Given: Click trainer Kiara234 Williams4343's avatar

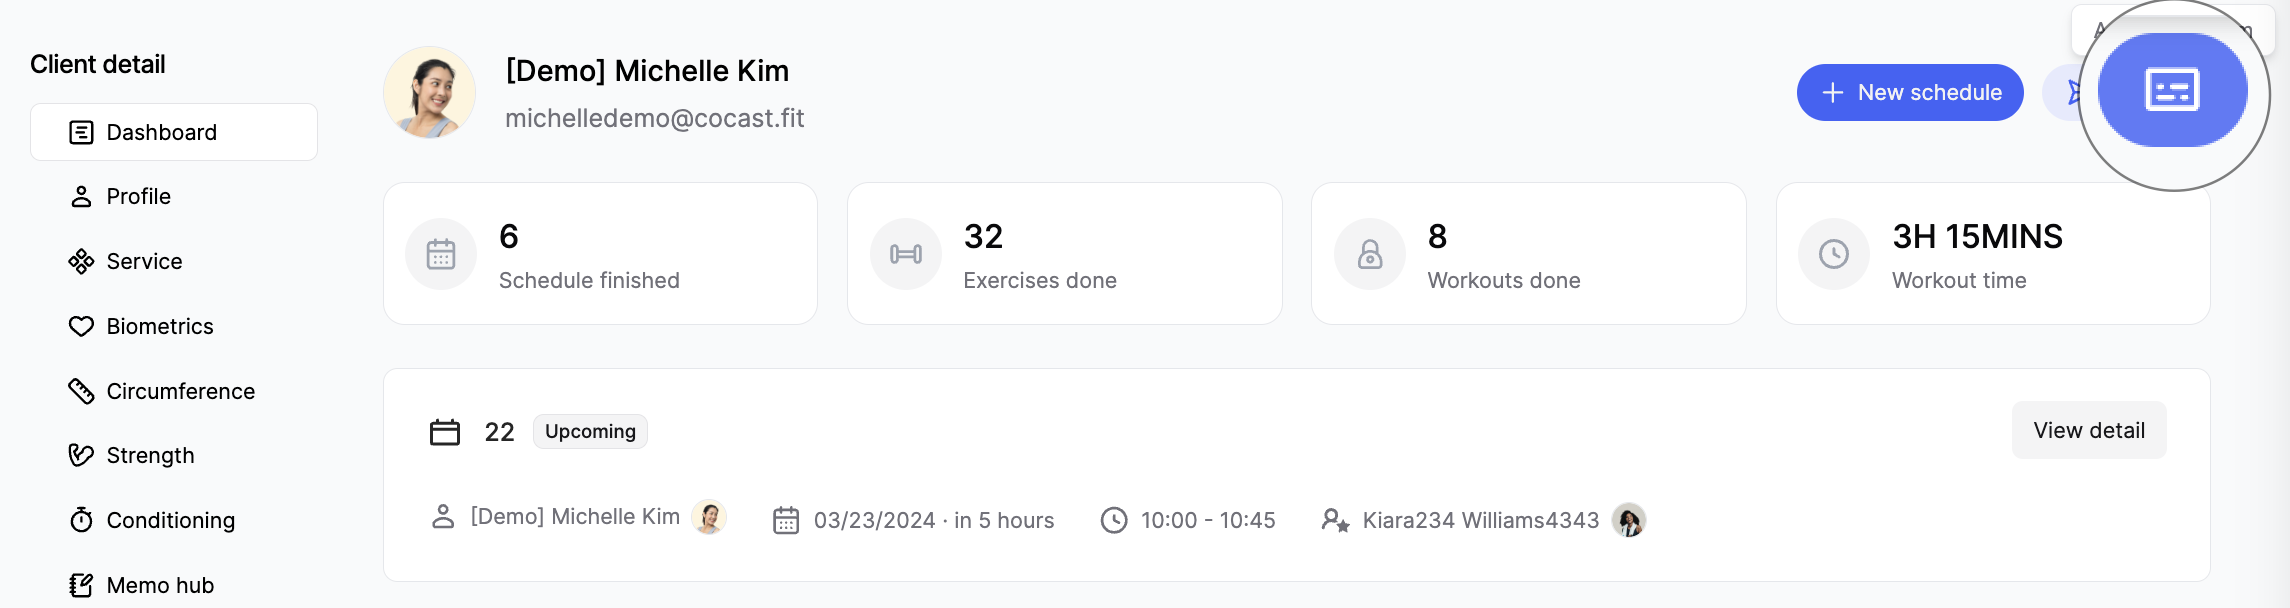Looking at the screenshot, I should 1629,520.
